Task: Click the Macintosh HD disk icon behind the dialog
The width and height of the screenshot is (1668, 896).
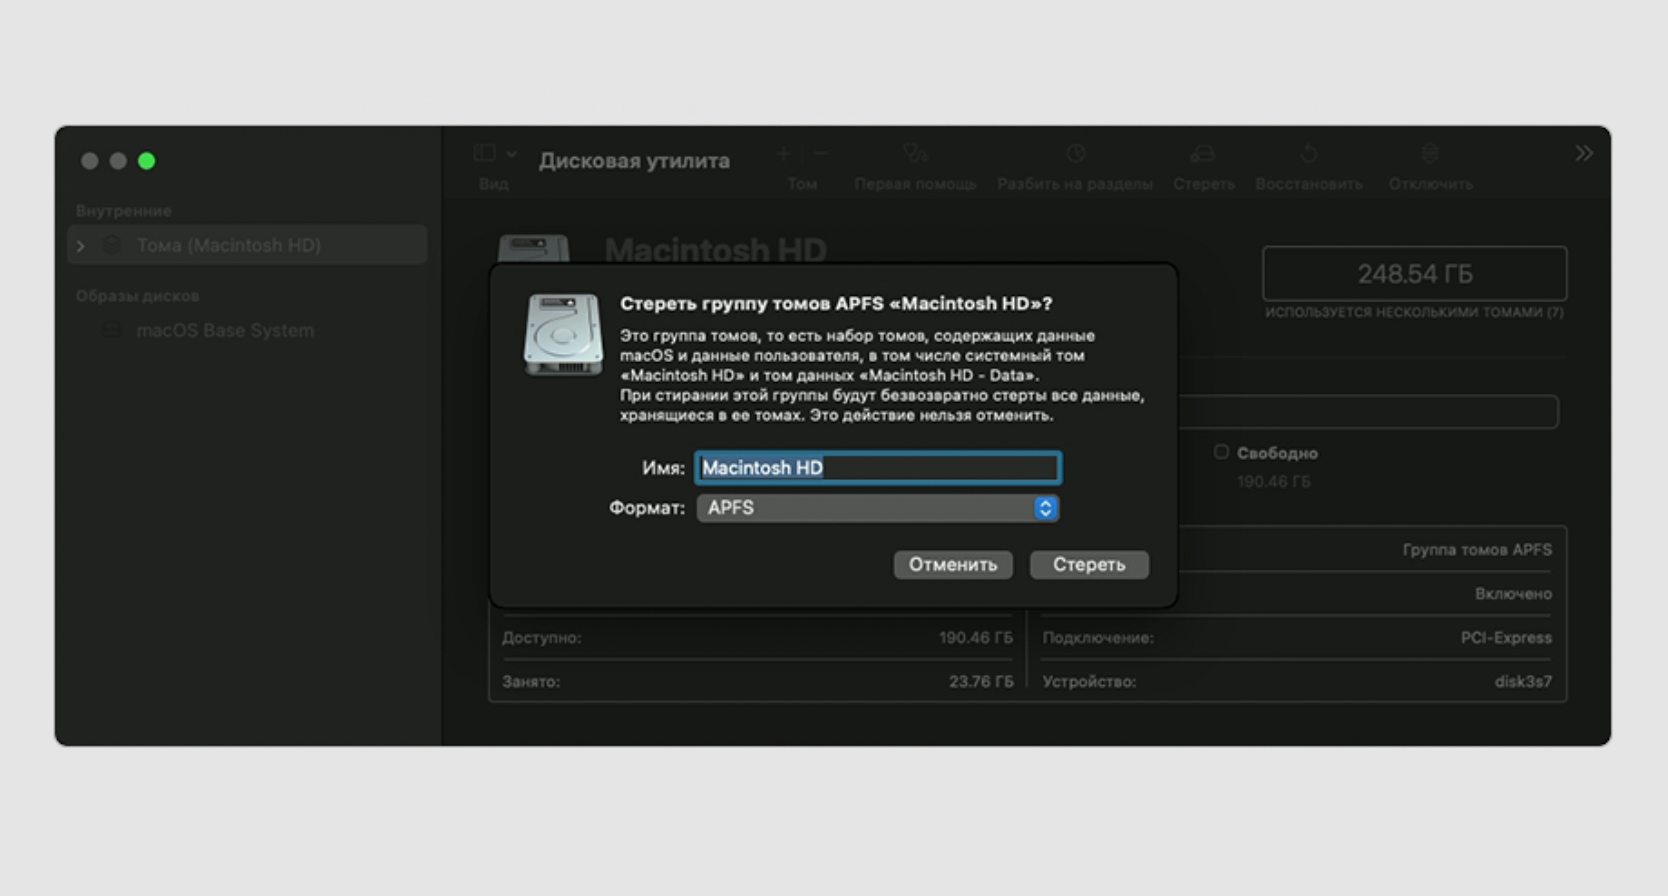Action: point(534,249)
